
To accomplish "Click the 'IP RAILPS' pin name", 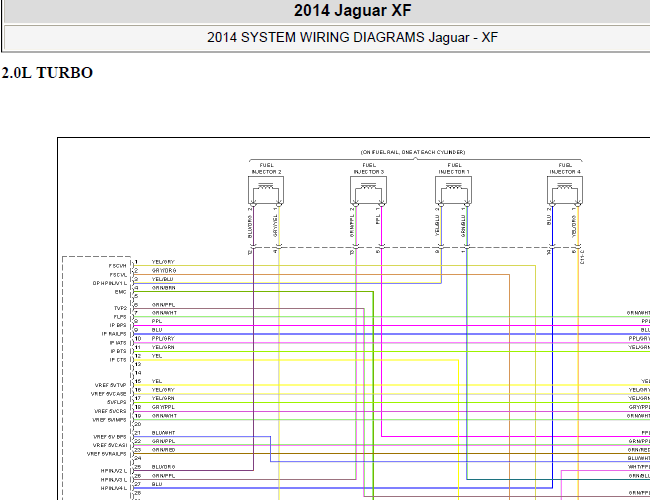I will click(x=114, y=334).
